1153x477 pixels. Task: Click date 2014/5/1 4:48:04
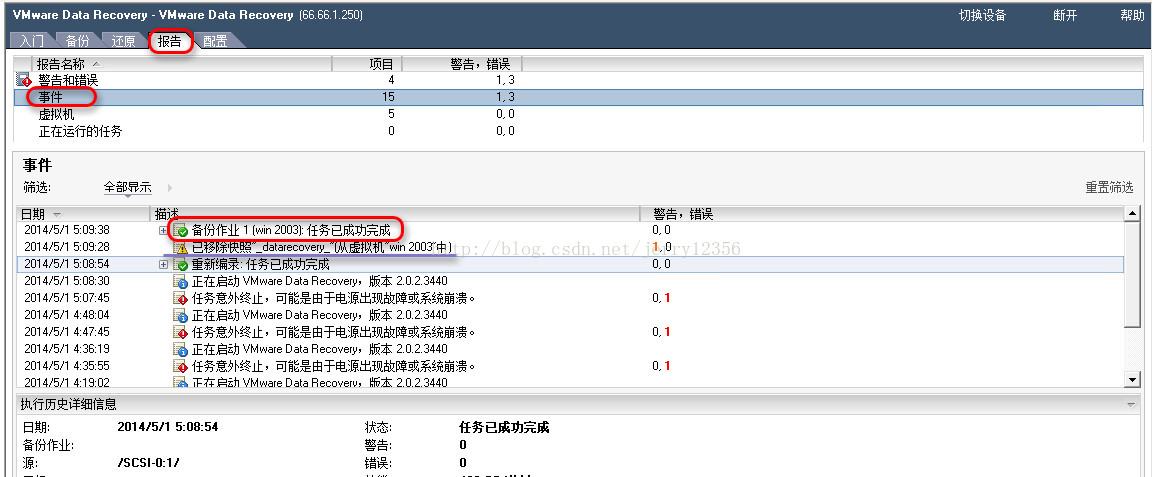tap(67, 315)
